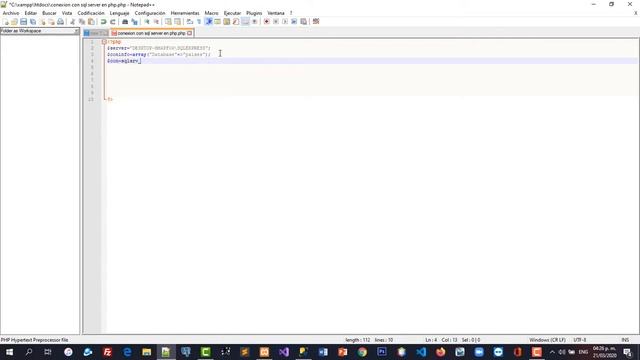Toggle word wrap in the toolbar
Image resolution: width=640 pixels, height=360 pixels.
coord(189,22)
